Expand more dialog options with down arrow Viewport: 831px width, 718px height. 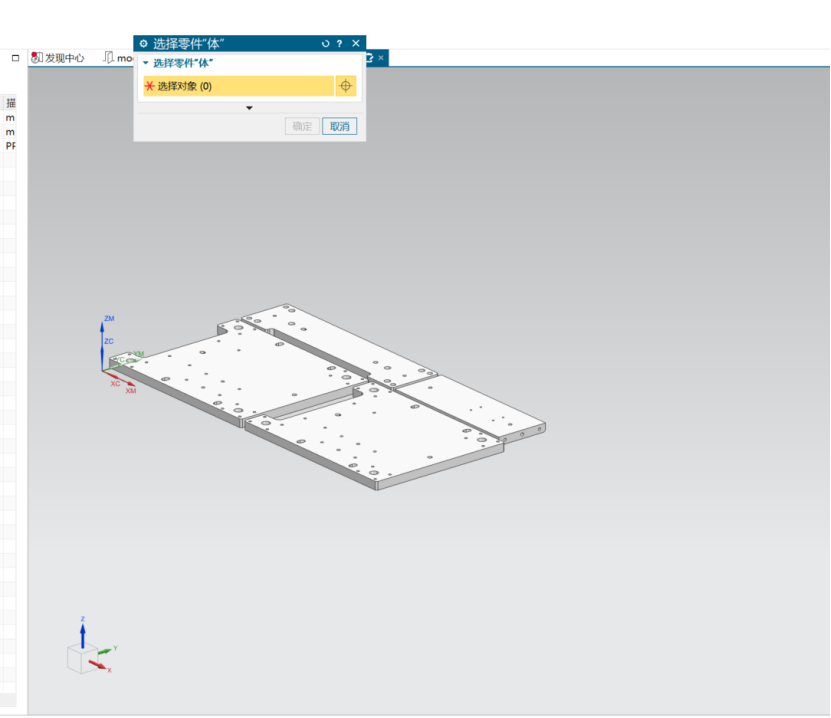coord(249,108)
